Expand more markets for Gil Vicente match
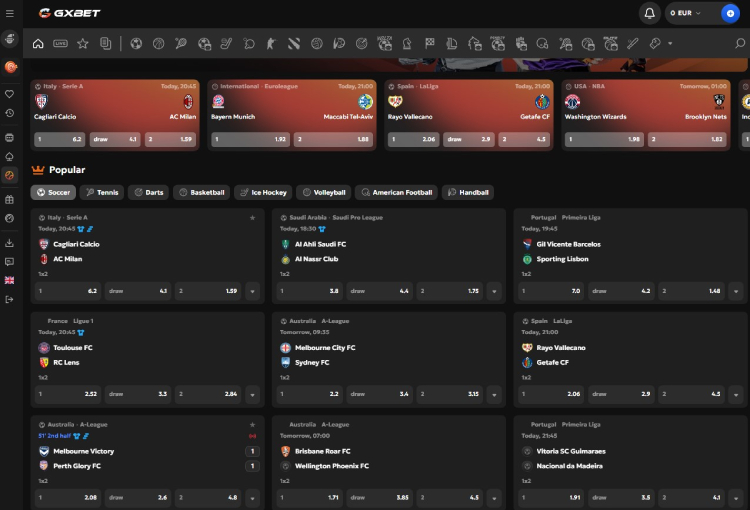The height and width of the screenshot is (510, 750). pyautogui.click(x=736, y=291)
